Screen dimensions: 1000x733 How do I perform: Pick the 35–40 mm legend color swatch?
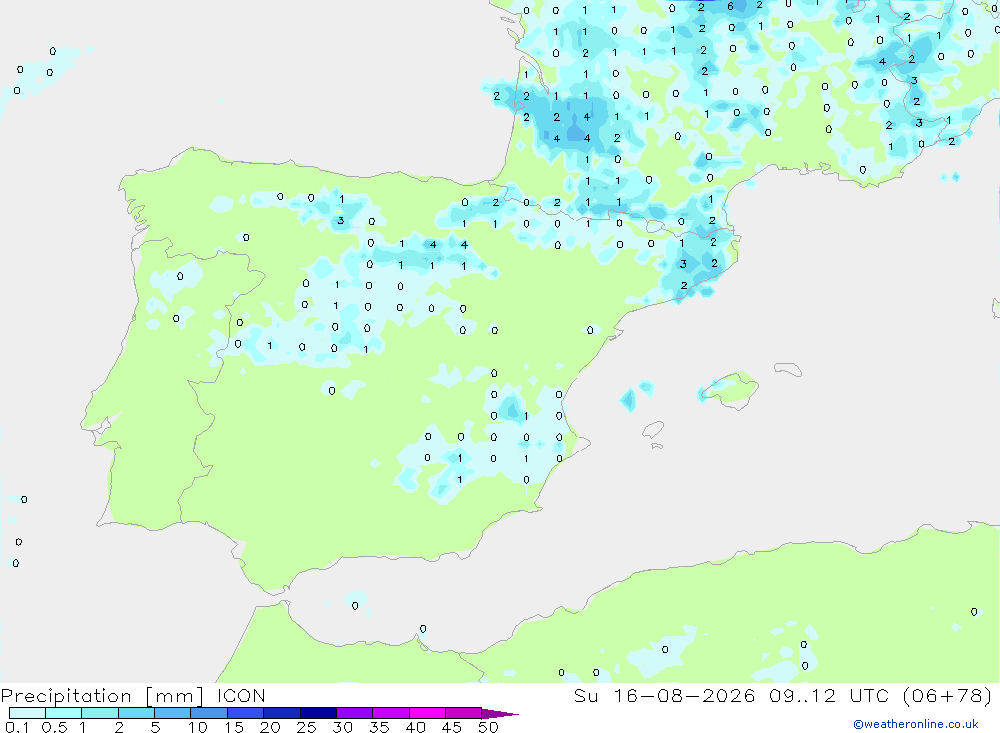tap(391, 713)
